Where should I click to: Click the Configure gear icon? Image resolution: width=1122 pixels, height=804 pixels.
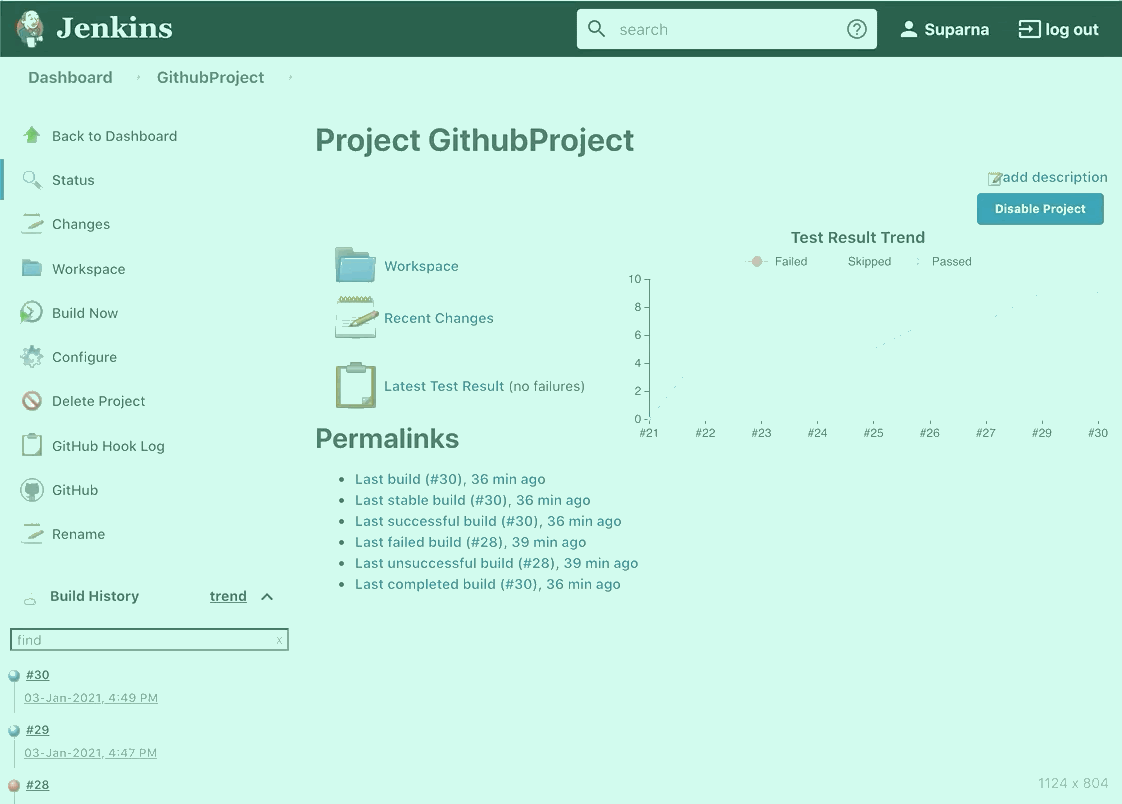pos(31,357)
